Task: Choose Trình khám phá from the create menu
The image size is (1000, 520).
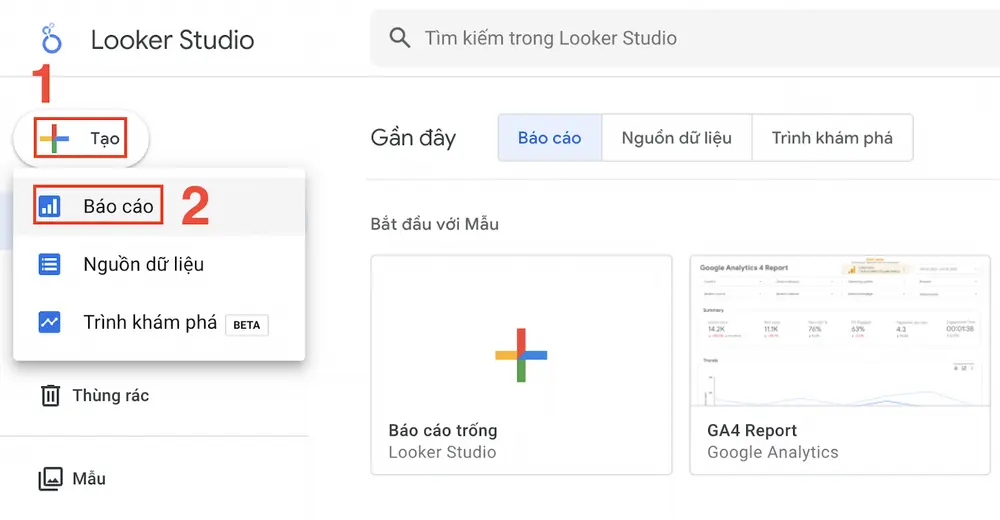Action: pos(159,322)
